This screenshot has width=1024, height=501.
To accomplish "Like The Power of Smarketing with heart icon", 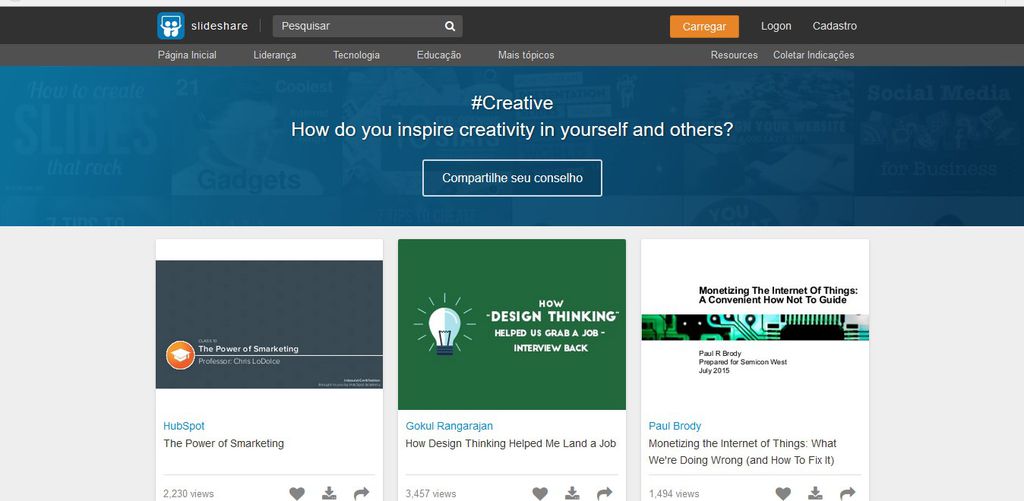I will point(297,493).
